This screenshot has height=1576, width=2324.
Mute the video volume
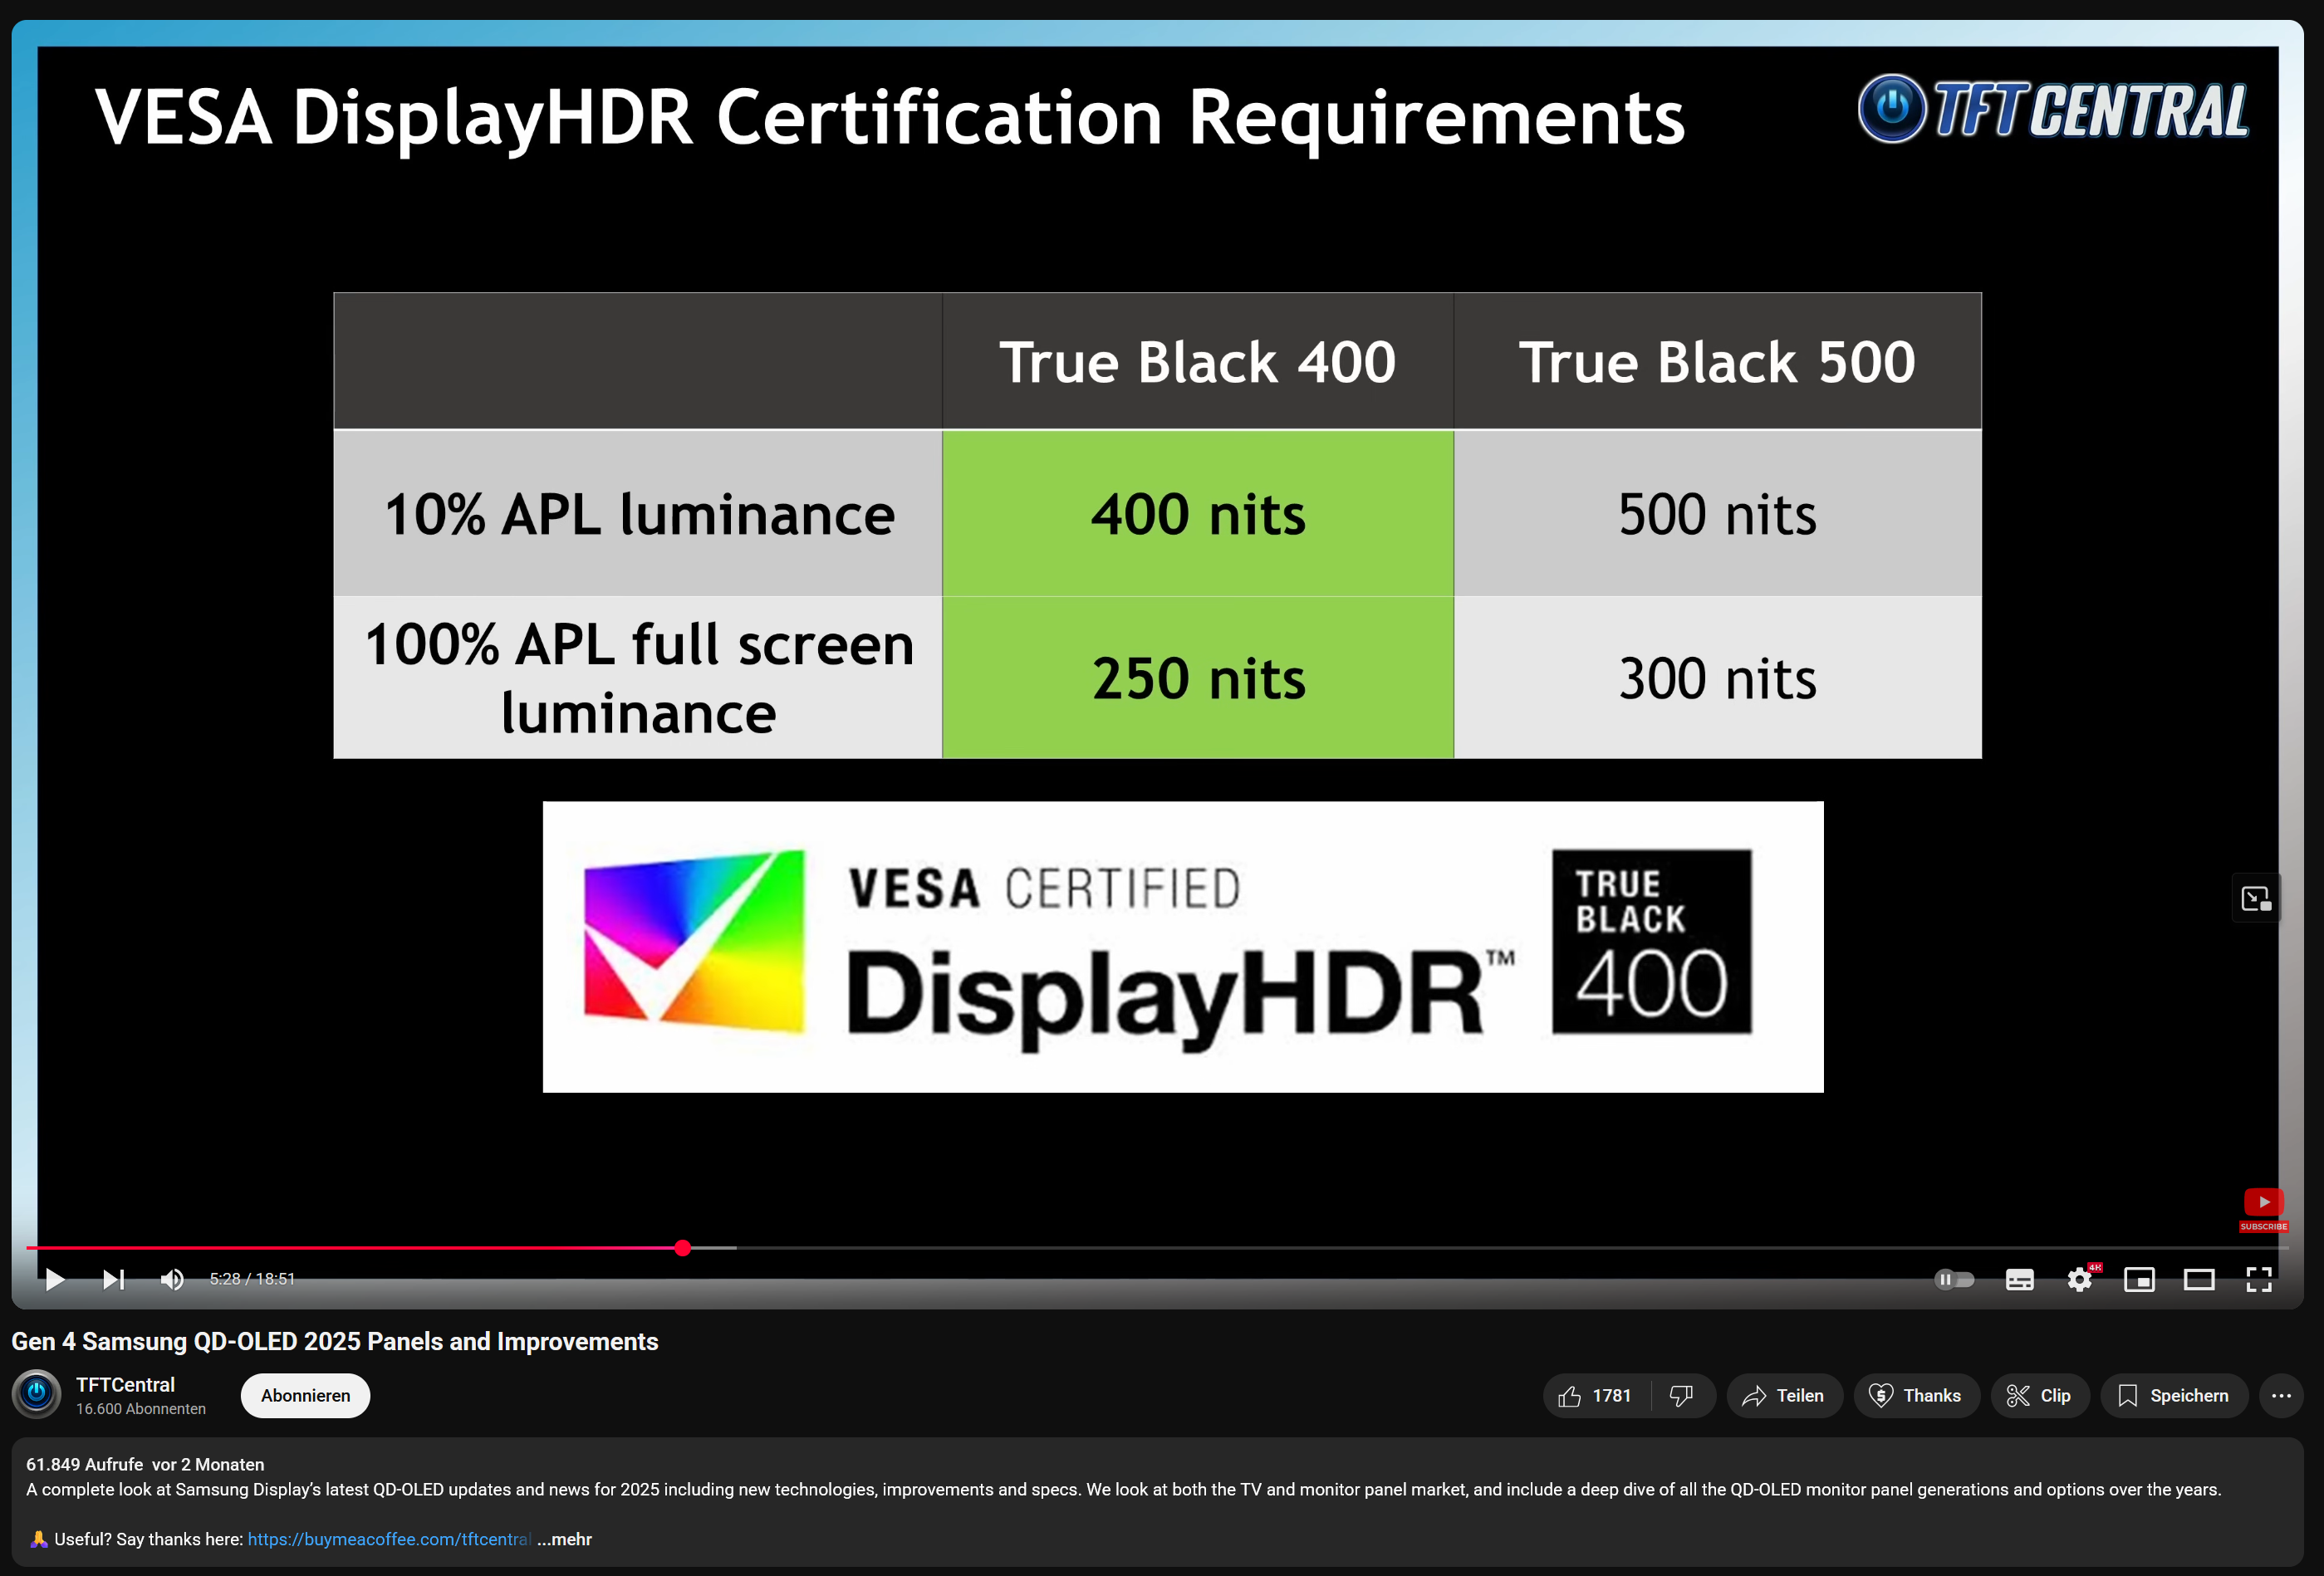click(172, 1280)
